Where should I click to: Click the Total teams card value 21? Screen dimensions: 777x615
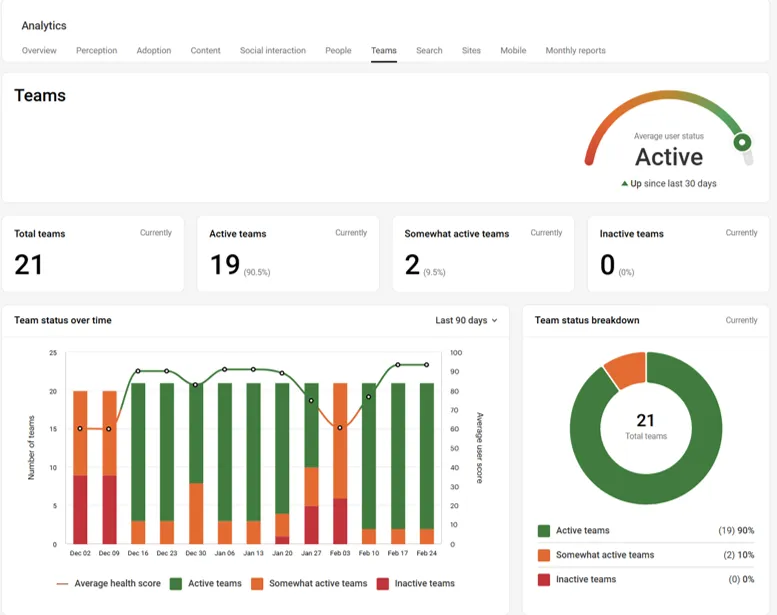point(28,265)
